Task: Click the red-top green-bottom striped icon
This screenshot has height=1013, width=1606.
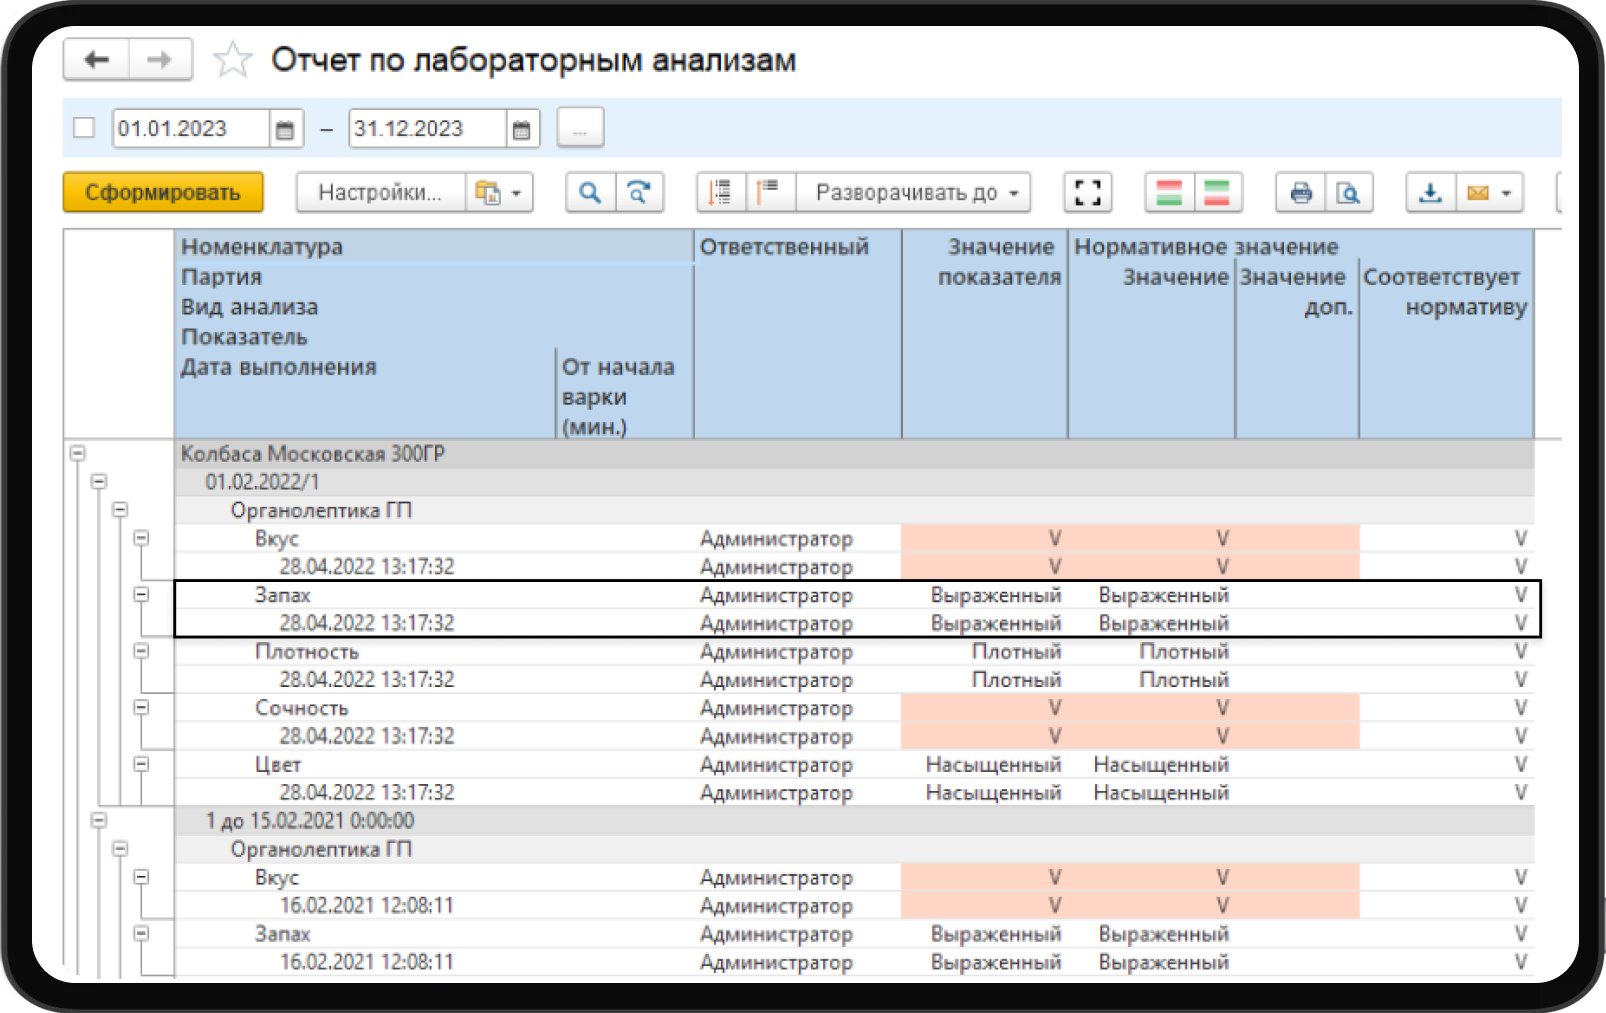Action: click(x=1169, y=192)
